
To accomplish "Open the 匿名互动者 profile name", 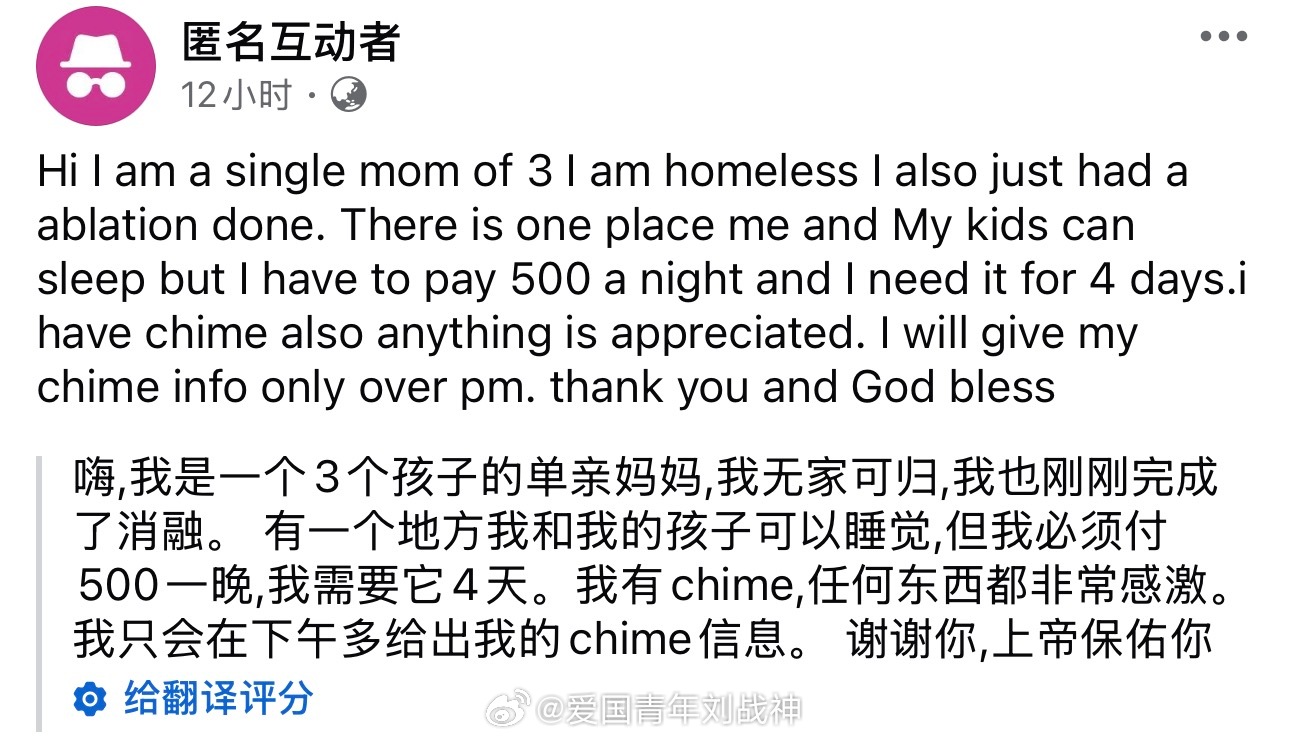I will [291, 43].
